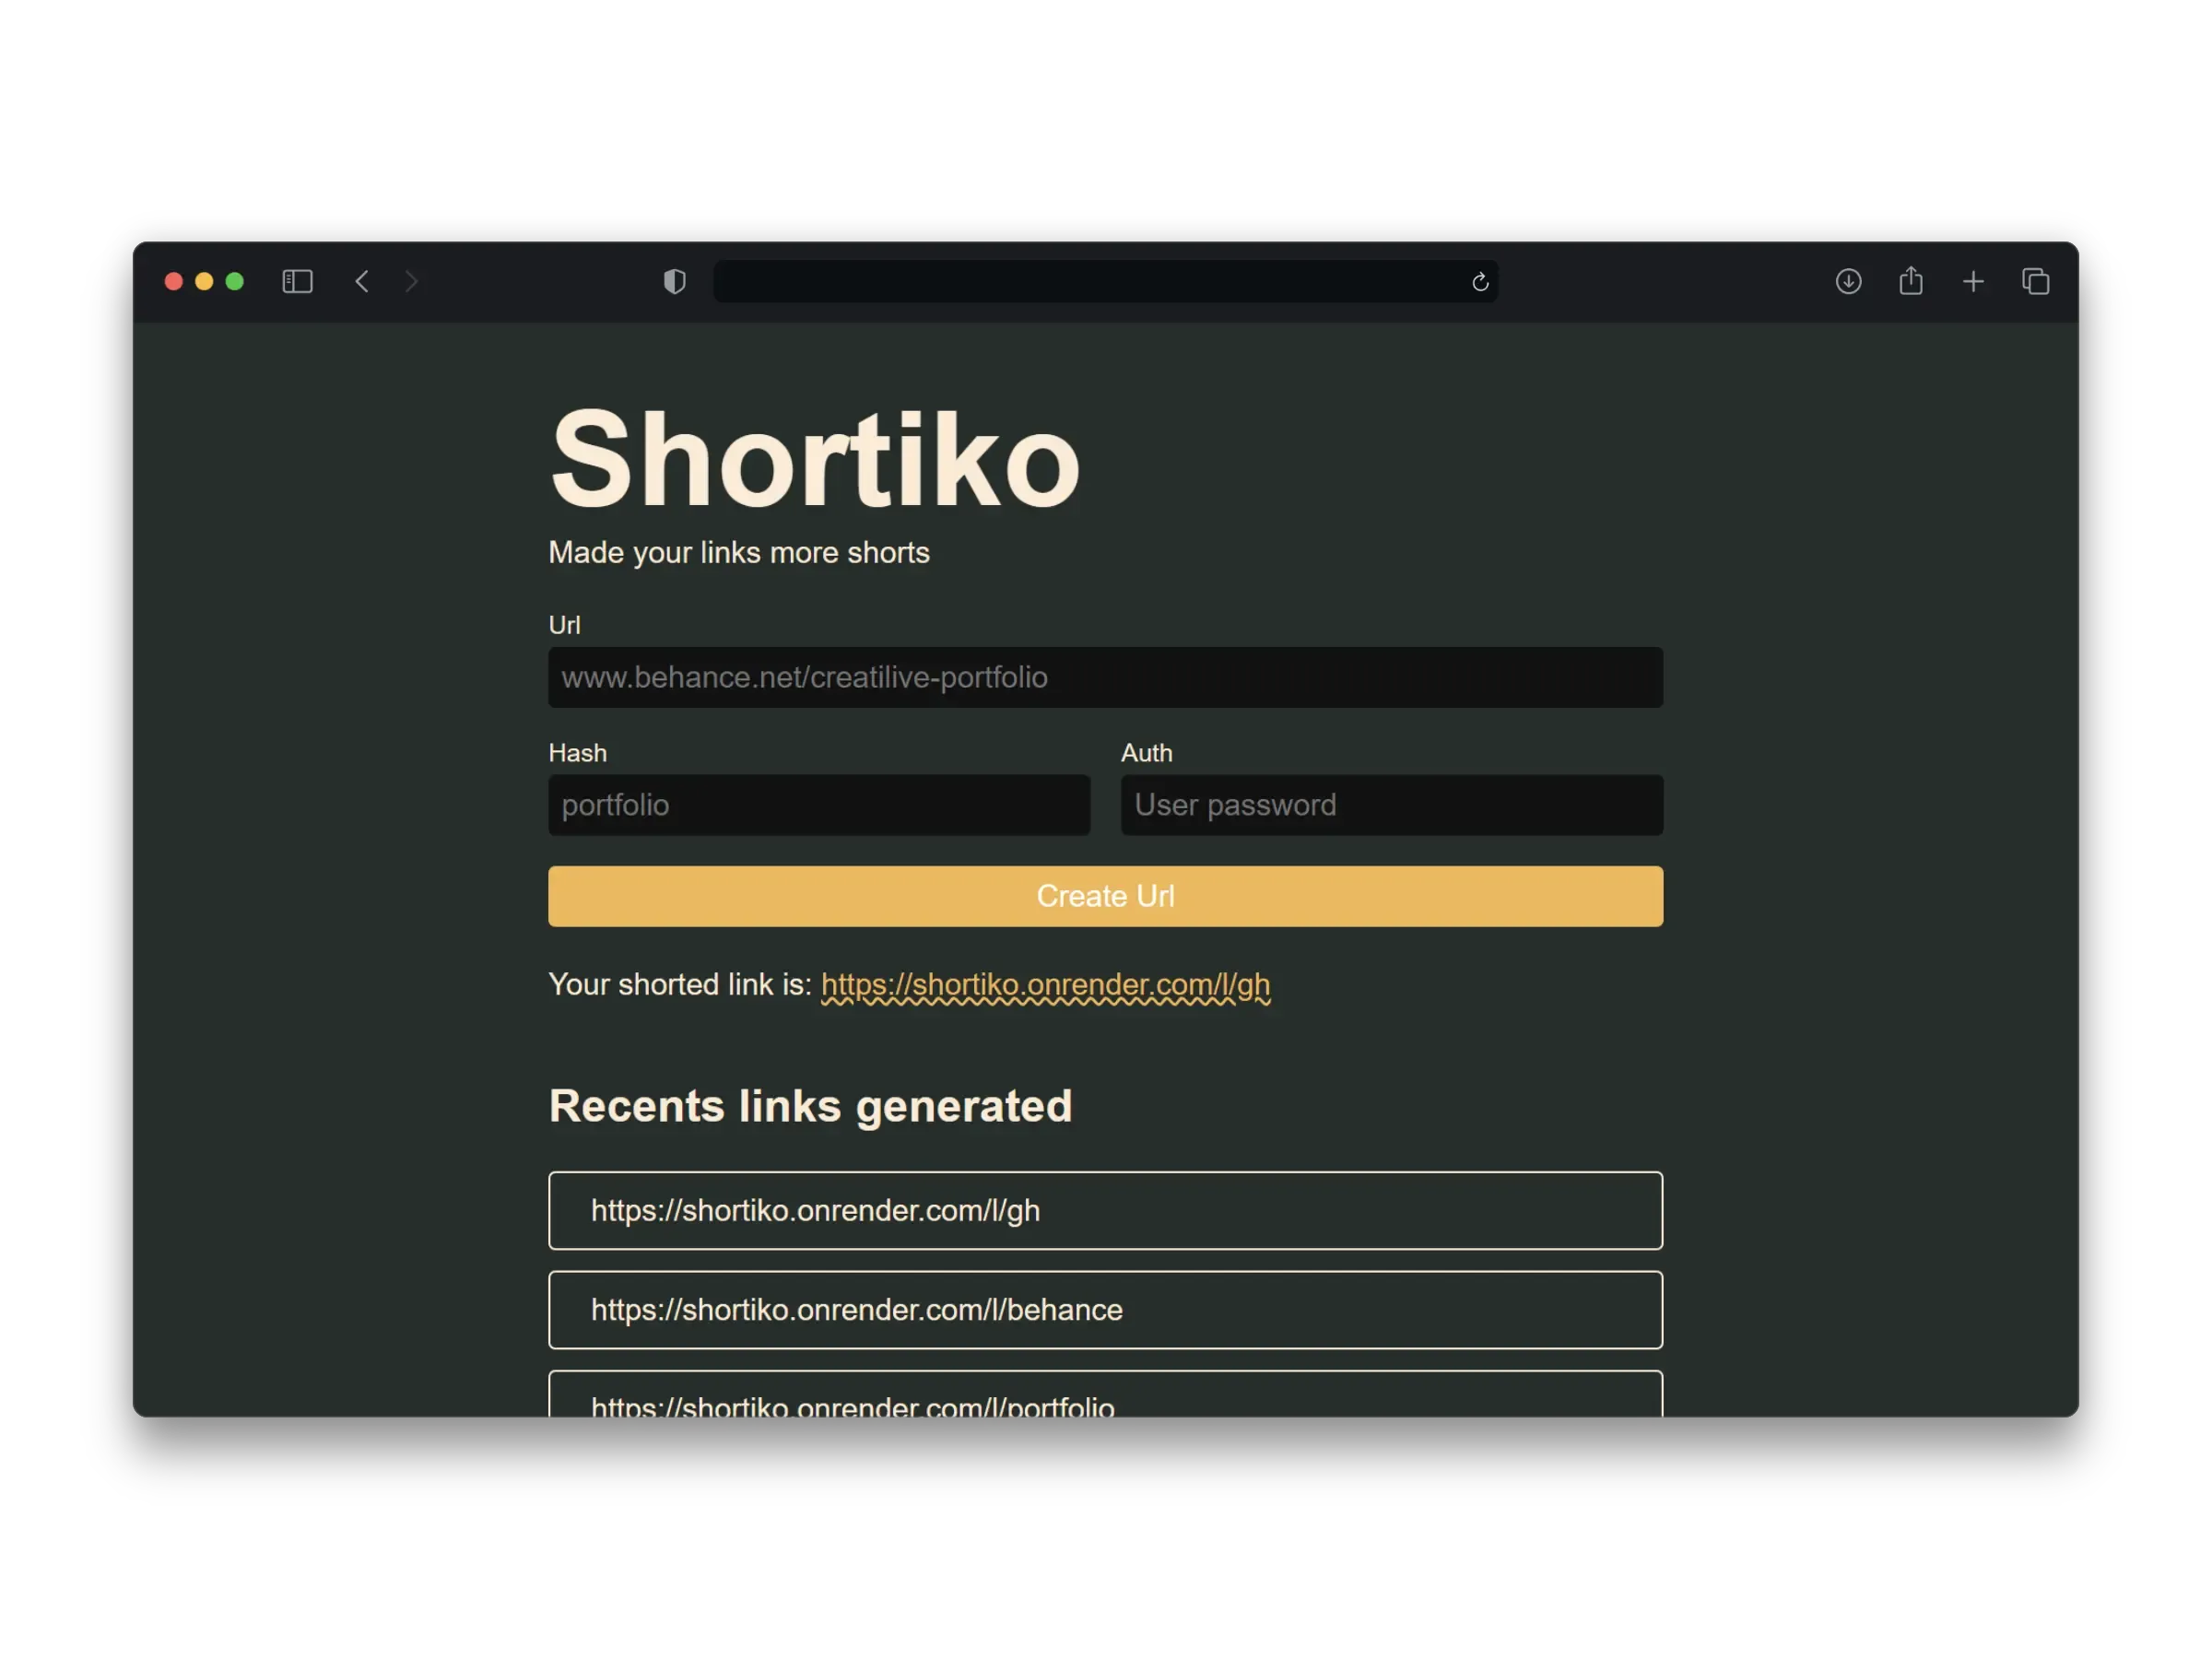The height and width of the screenshot is (1659, 2212).
Task: Click the 'Hash' field label
Action: pos(577,753)
